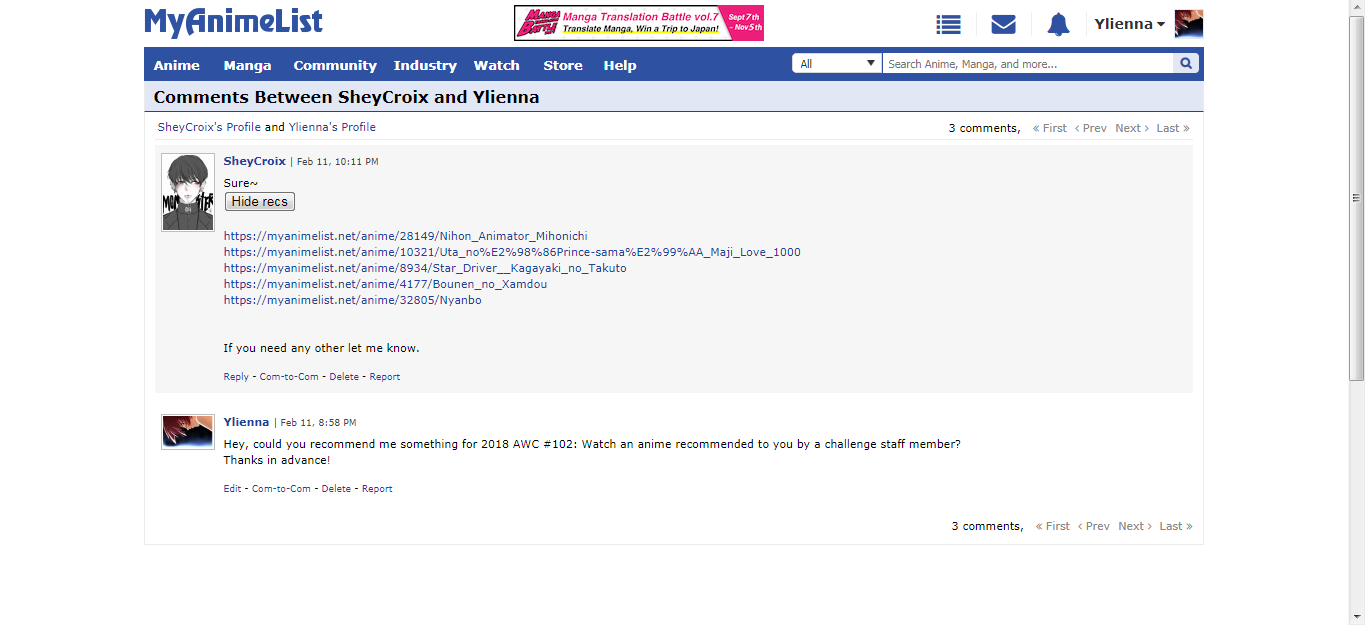Click First in the top pagination
This screenshot has height=625, width=1365.
pyautogui.click(x=1050, y=128)
